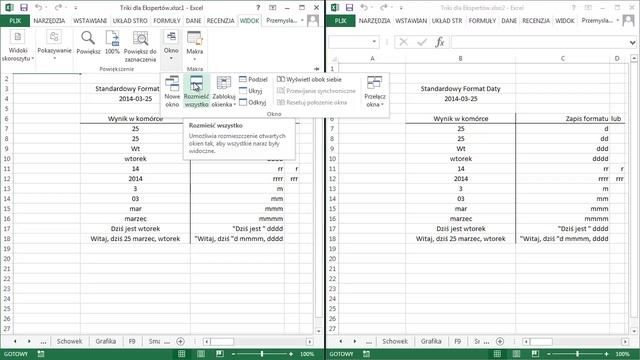Switch to DANE tab in left window
Screen dimensions: 640x360
pos(193,21)
